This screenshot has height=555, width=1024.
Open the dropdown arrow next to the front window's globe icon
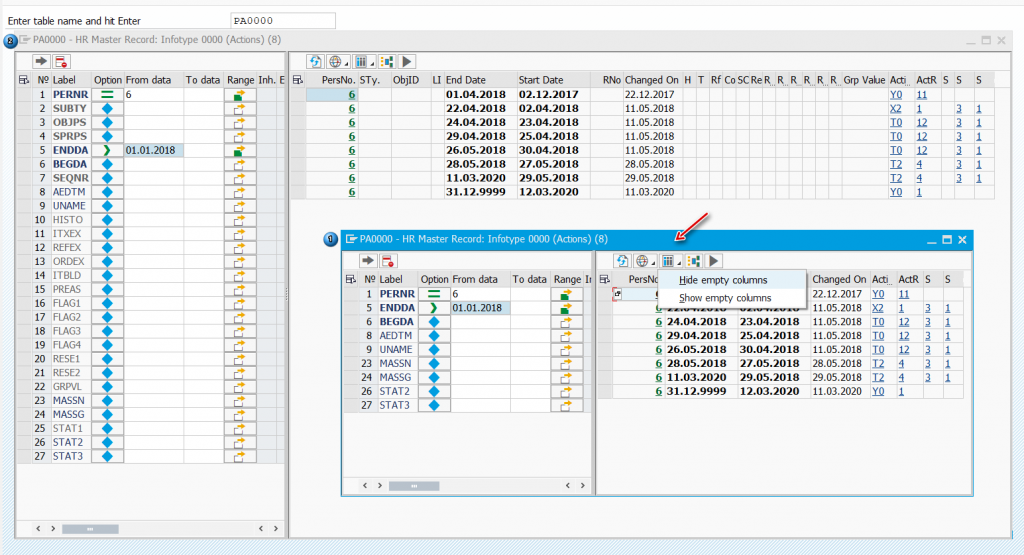(x=653, y=262)
